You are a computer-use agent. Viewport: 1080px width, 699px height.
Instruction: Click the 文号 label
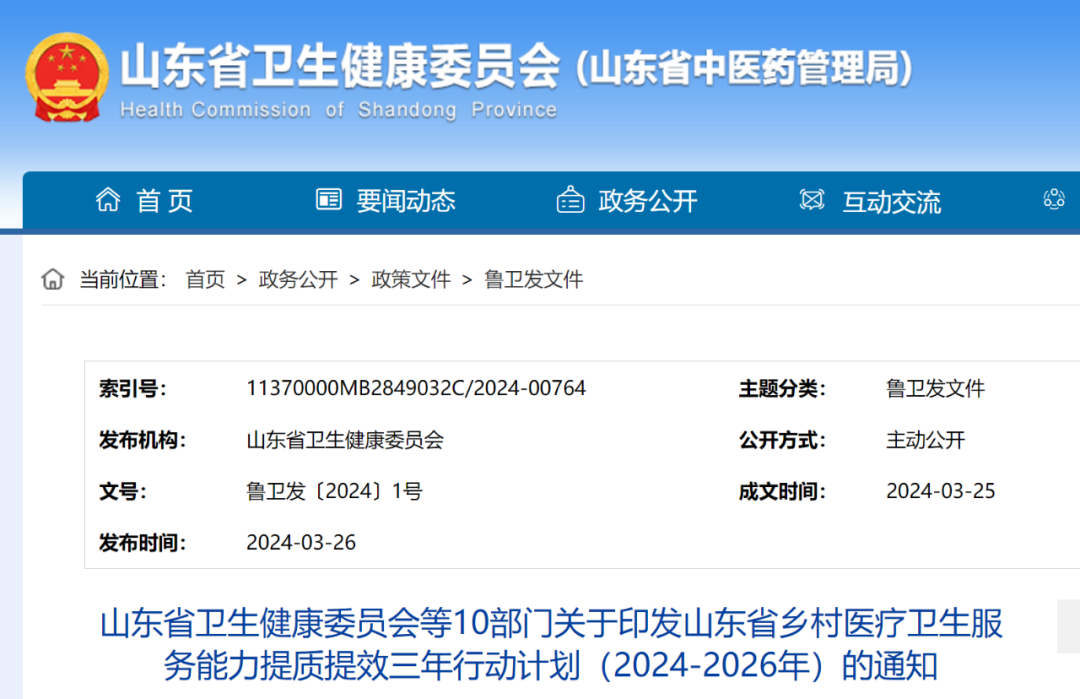(x=123, y=492)
